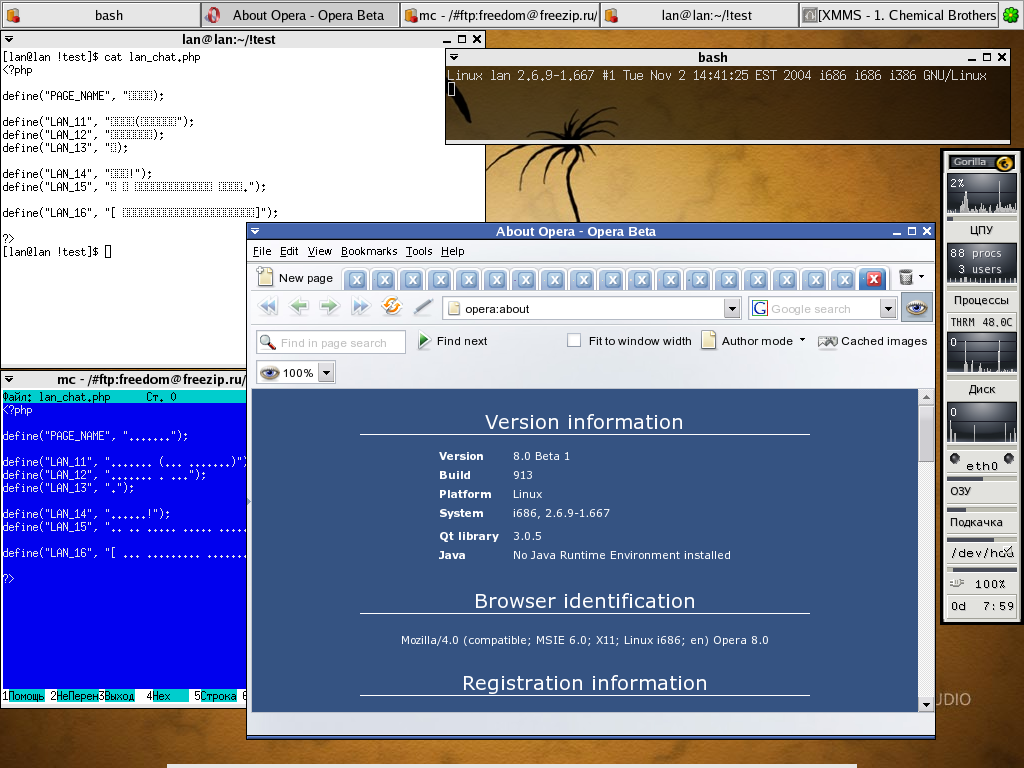Click the Cached images picture icon

tap(827, 341)
